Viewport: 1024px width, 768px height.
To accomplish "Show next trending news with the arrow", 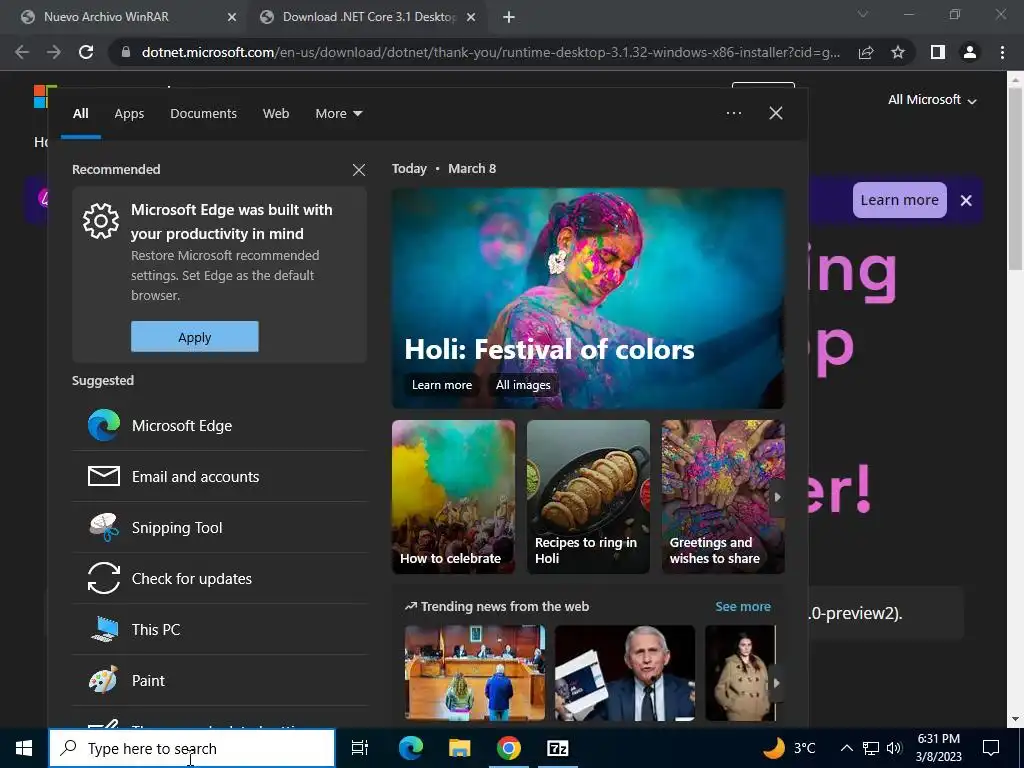I will (x=776, y=683).
